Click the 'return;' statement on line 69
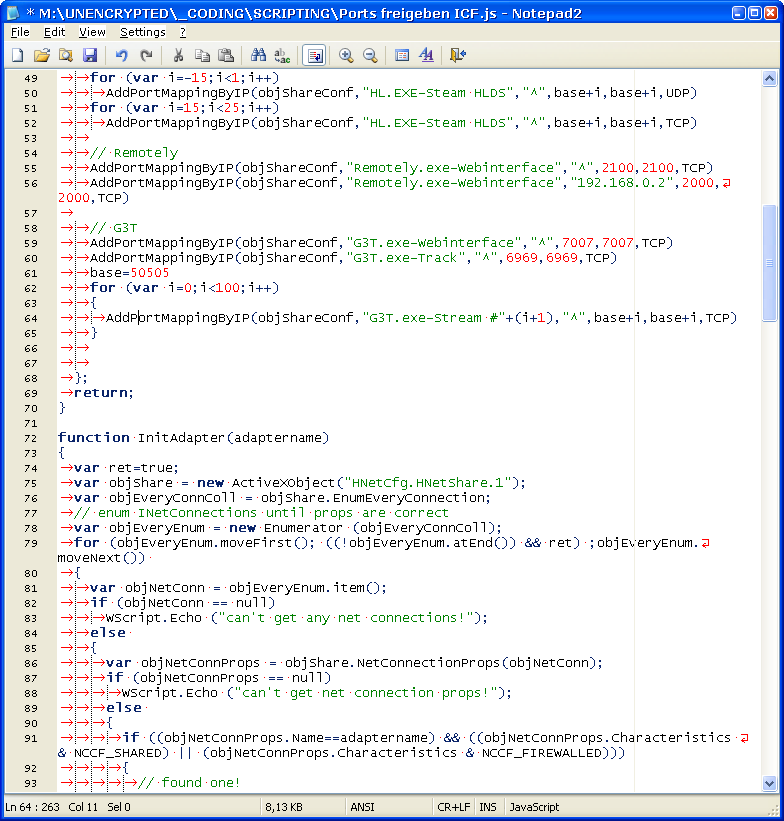 [x=104, y=393]
